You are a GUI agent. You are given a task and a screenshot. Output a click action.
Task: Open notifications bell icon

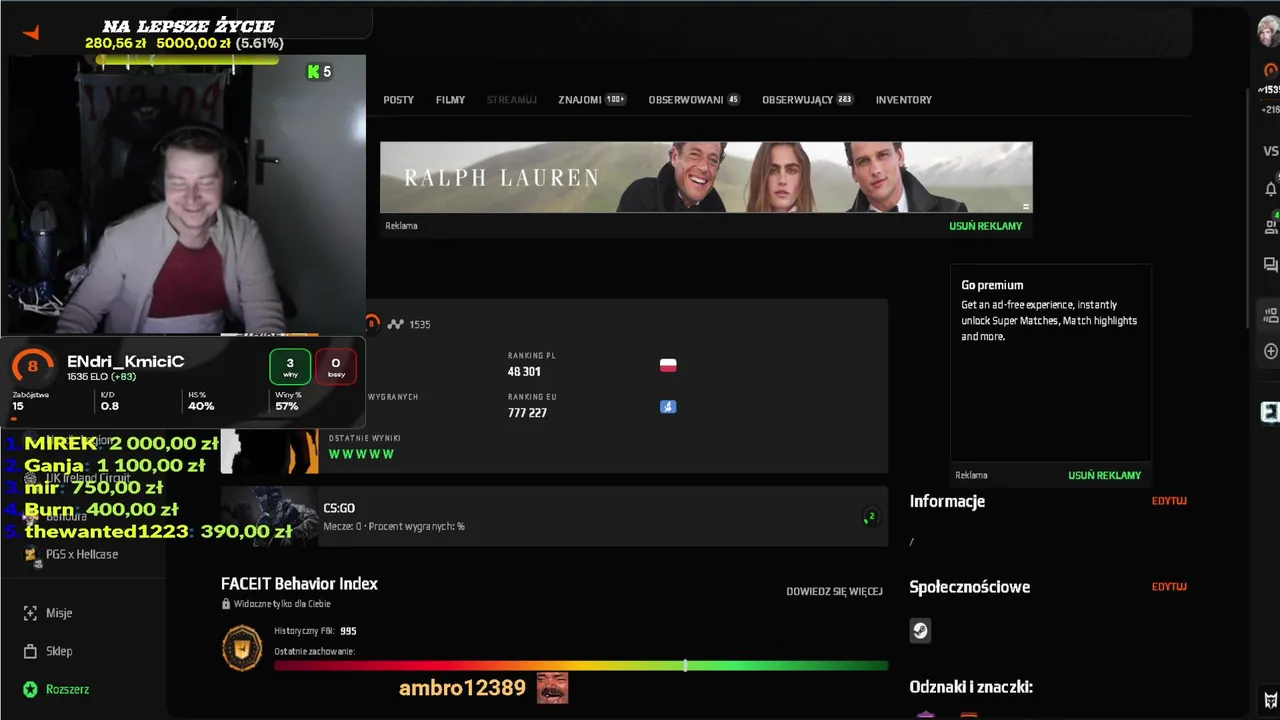pyautogui.click(x=1271, y=189)
